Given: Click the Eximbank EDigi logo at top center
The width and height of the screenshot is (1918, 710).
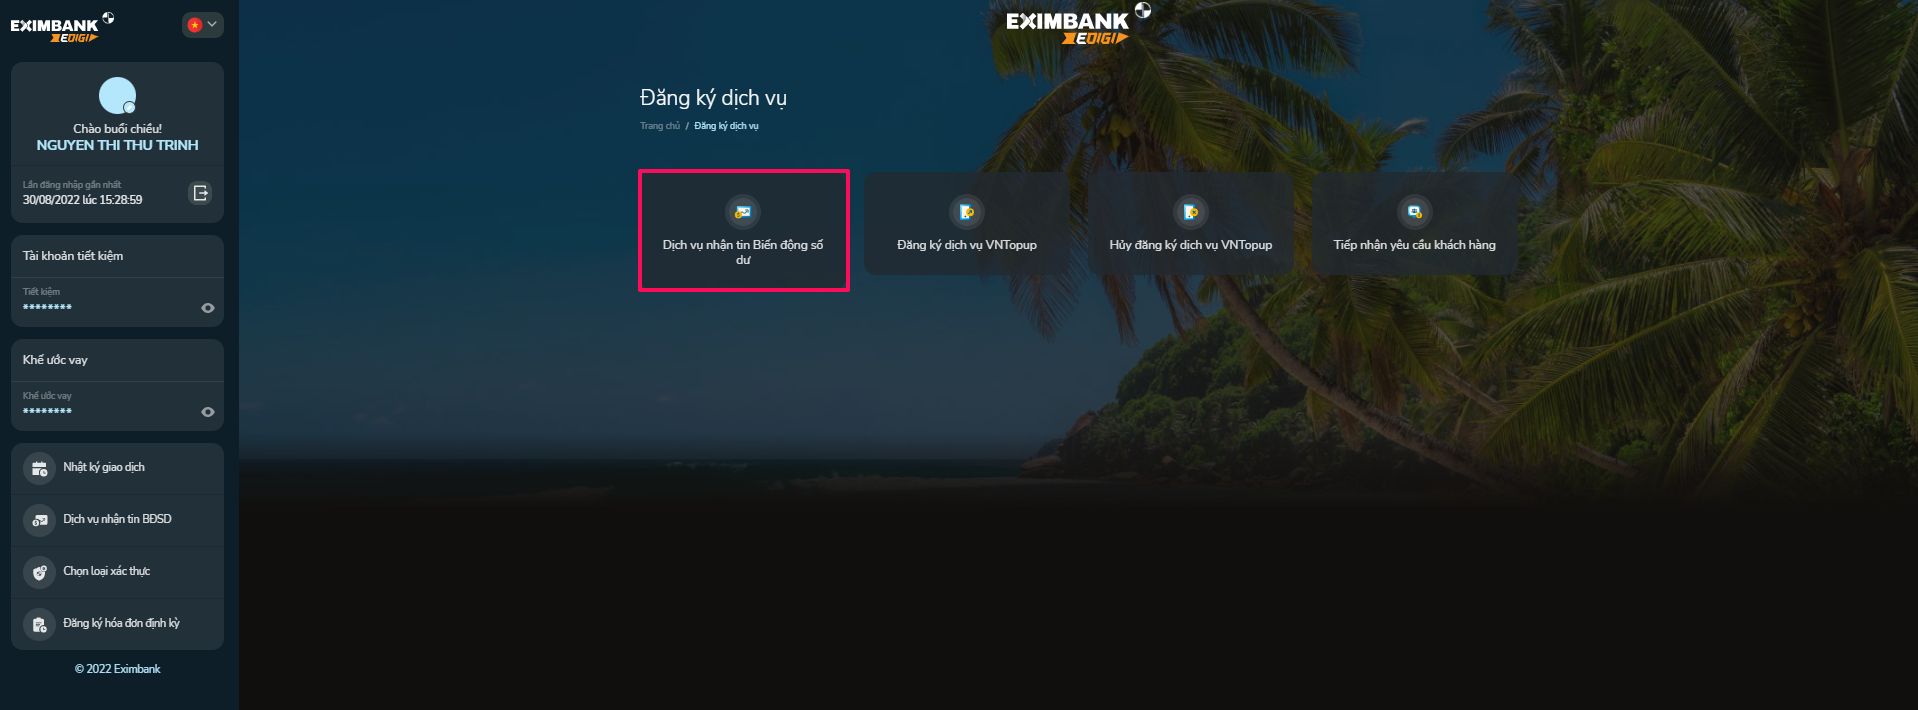Looking at the screenshot, I should click(x=1078, y=24).
